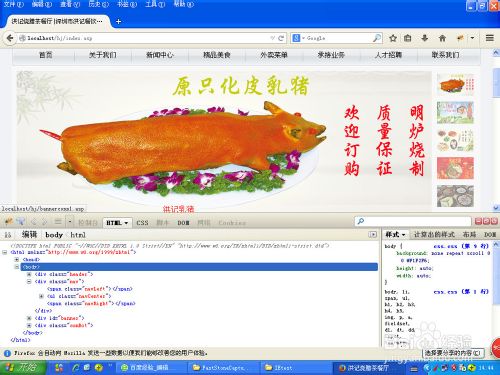This screenshot has height=375, width=500.
Task: Switch to 计算出的样式 side tab
Action: 434,235
